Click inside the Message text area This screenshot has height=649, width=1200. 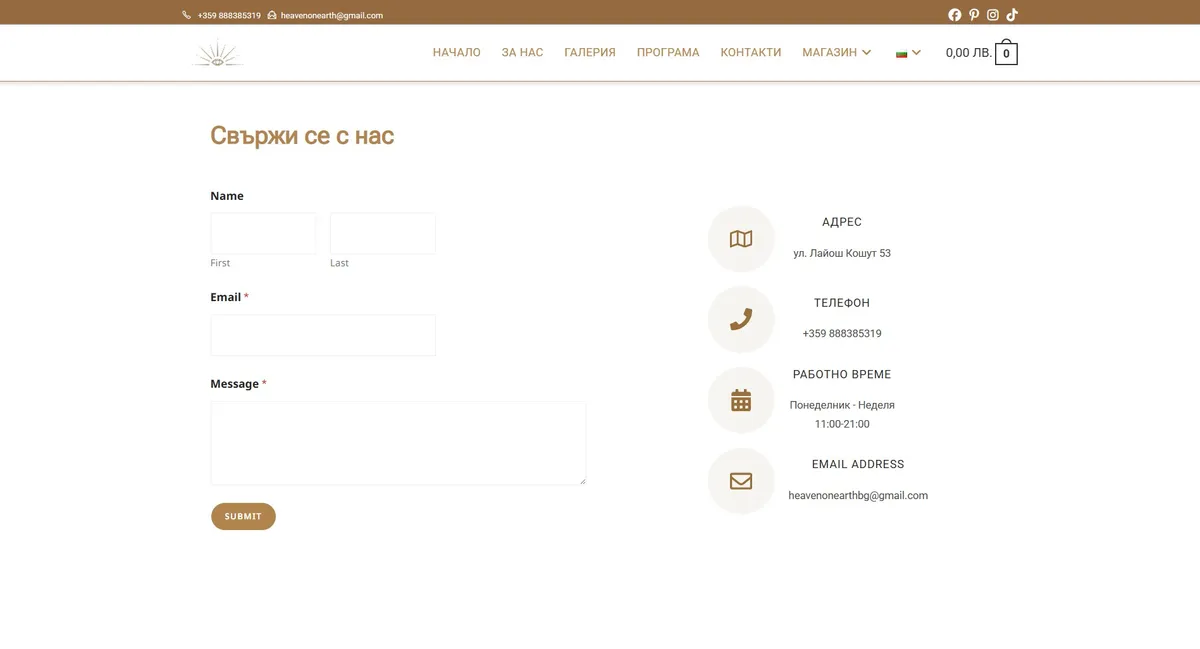coord(398,443)
